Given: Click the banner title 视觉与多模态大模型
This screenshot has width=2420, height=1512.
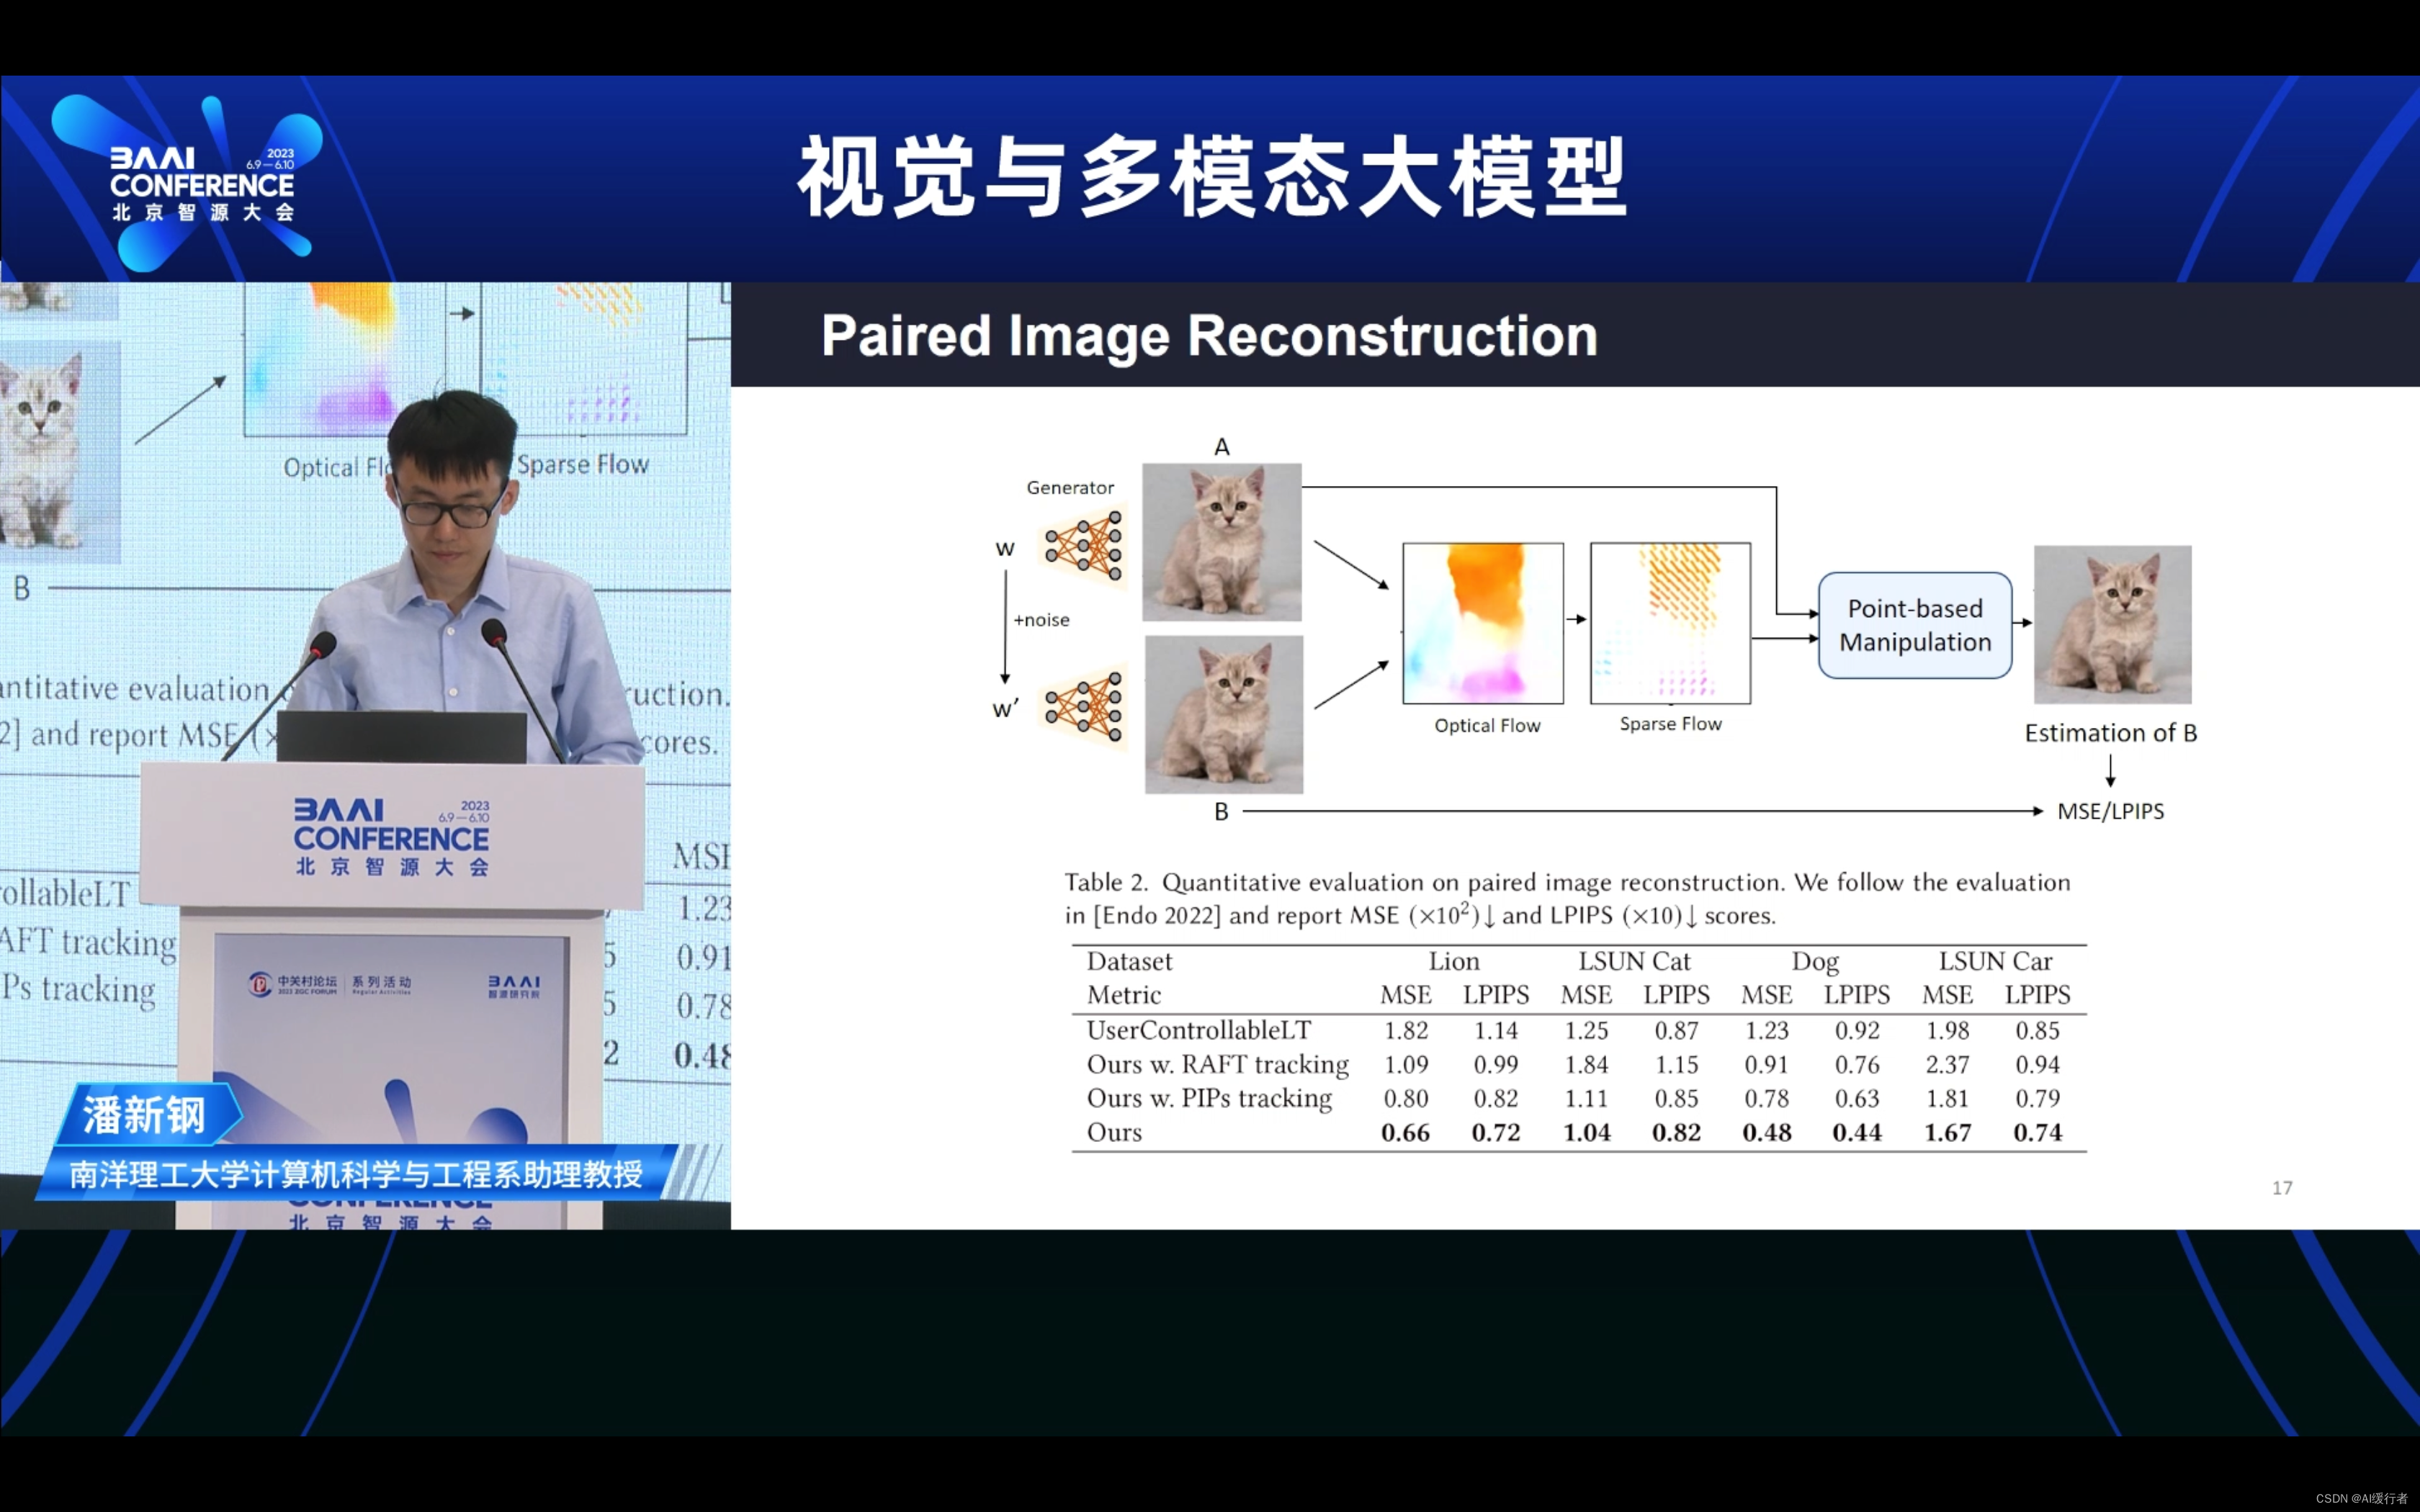Looking at the screenshot, I should coord(1212,178).
